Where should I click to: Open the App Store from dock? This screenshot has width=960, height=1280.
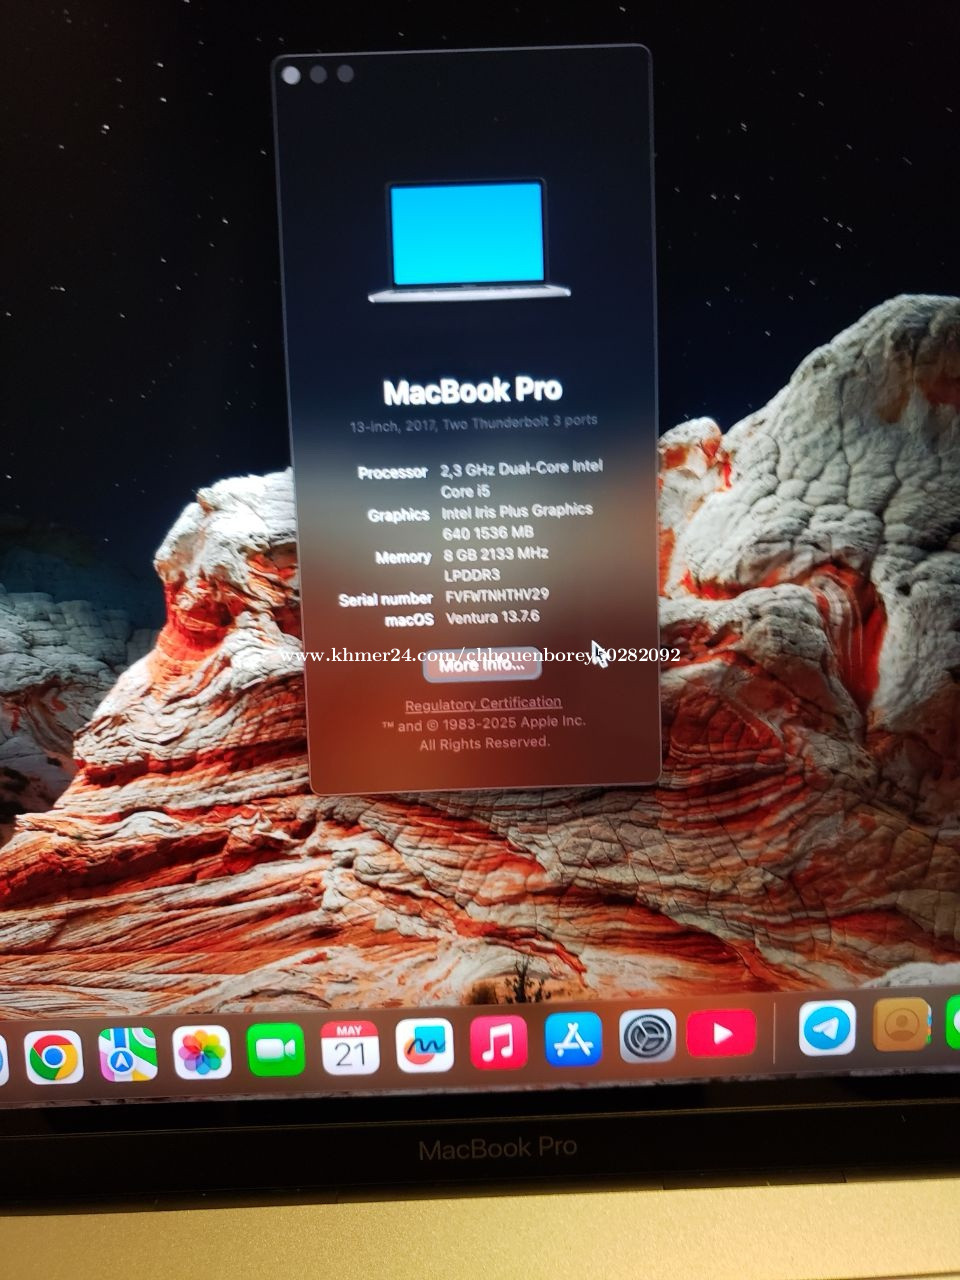[x=573, y=1039]
